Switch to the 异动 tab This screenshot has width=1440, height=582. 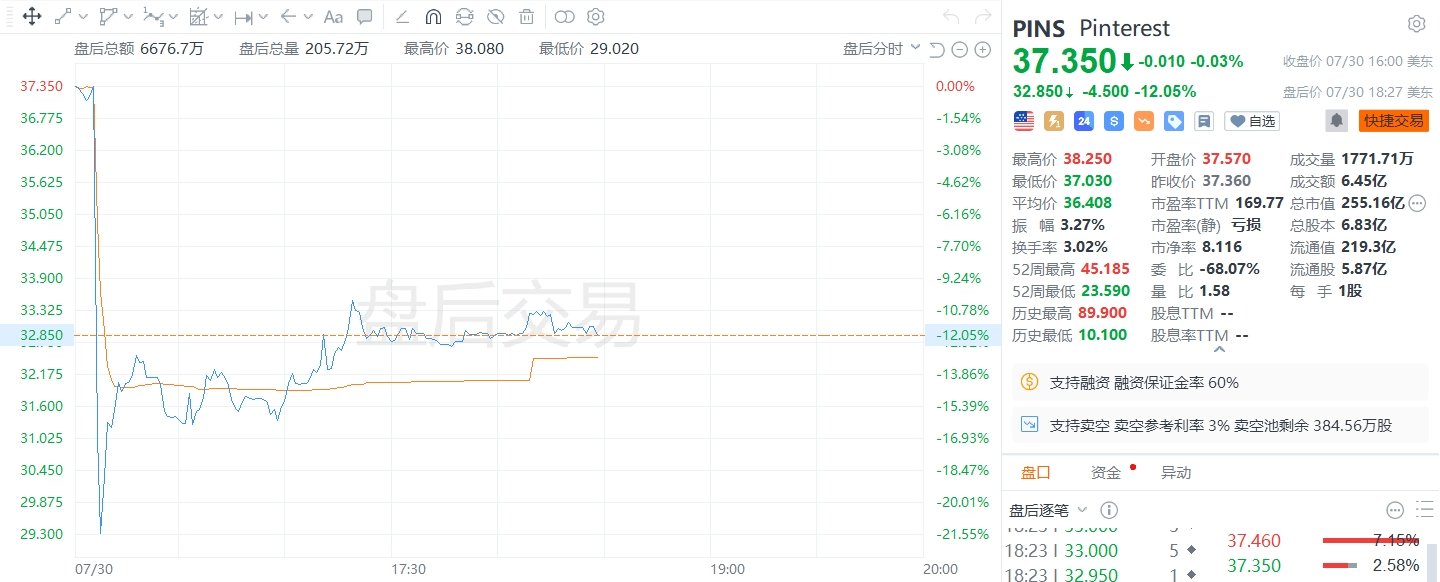click(x=1176, y=472)
